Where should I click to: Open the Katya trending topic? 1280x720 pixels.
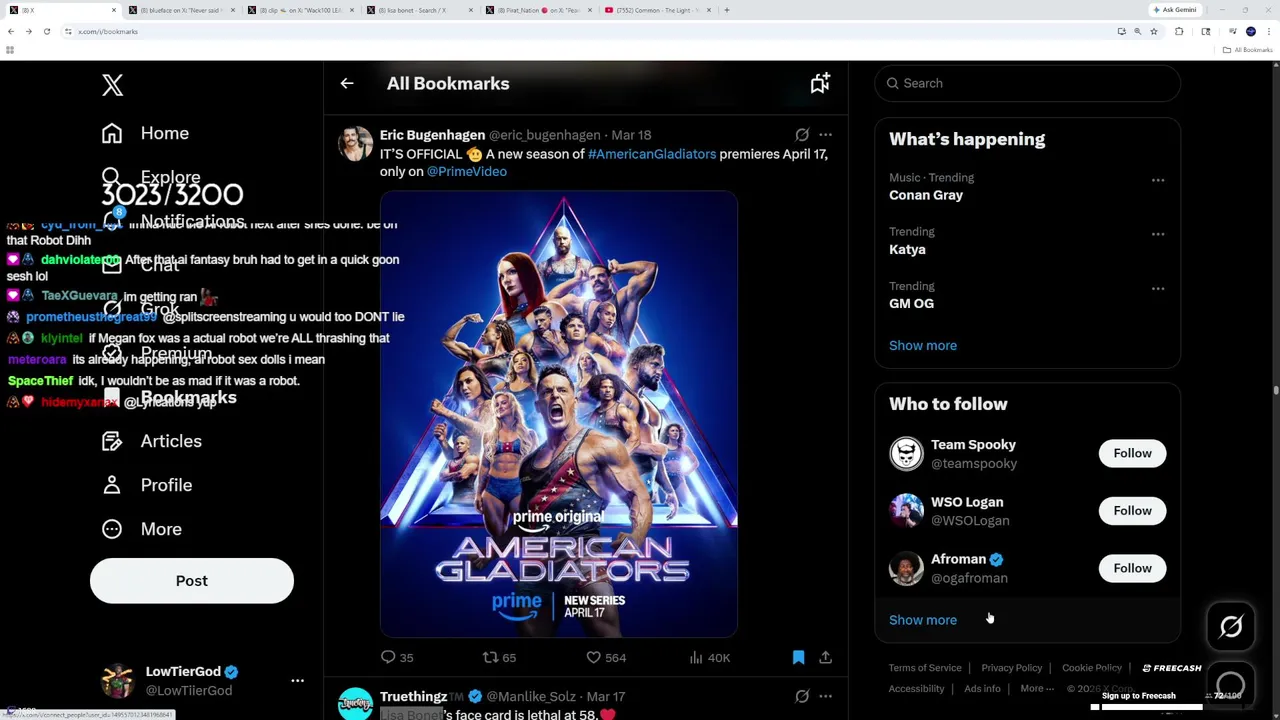pyautogui.click(x=907, y=249)
